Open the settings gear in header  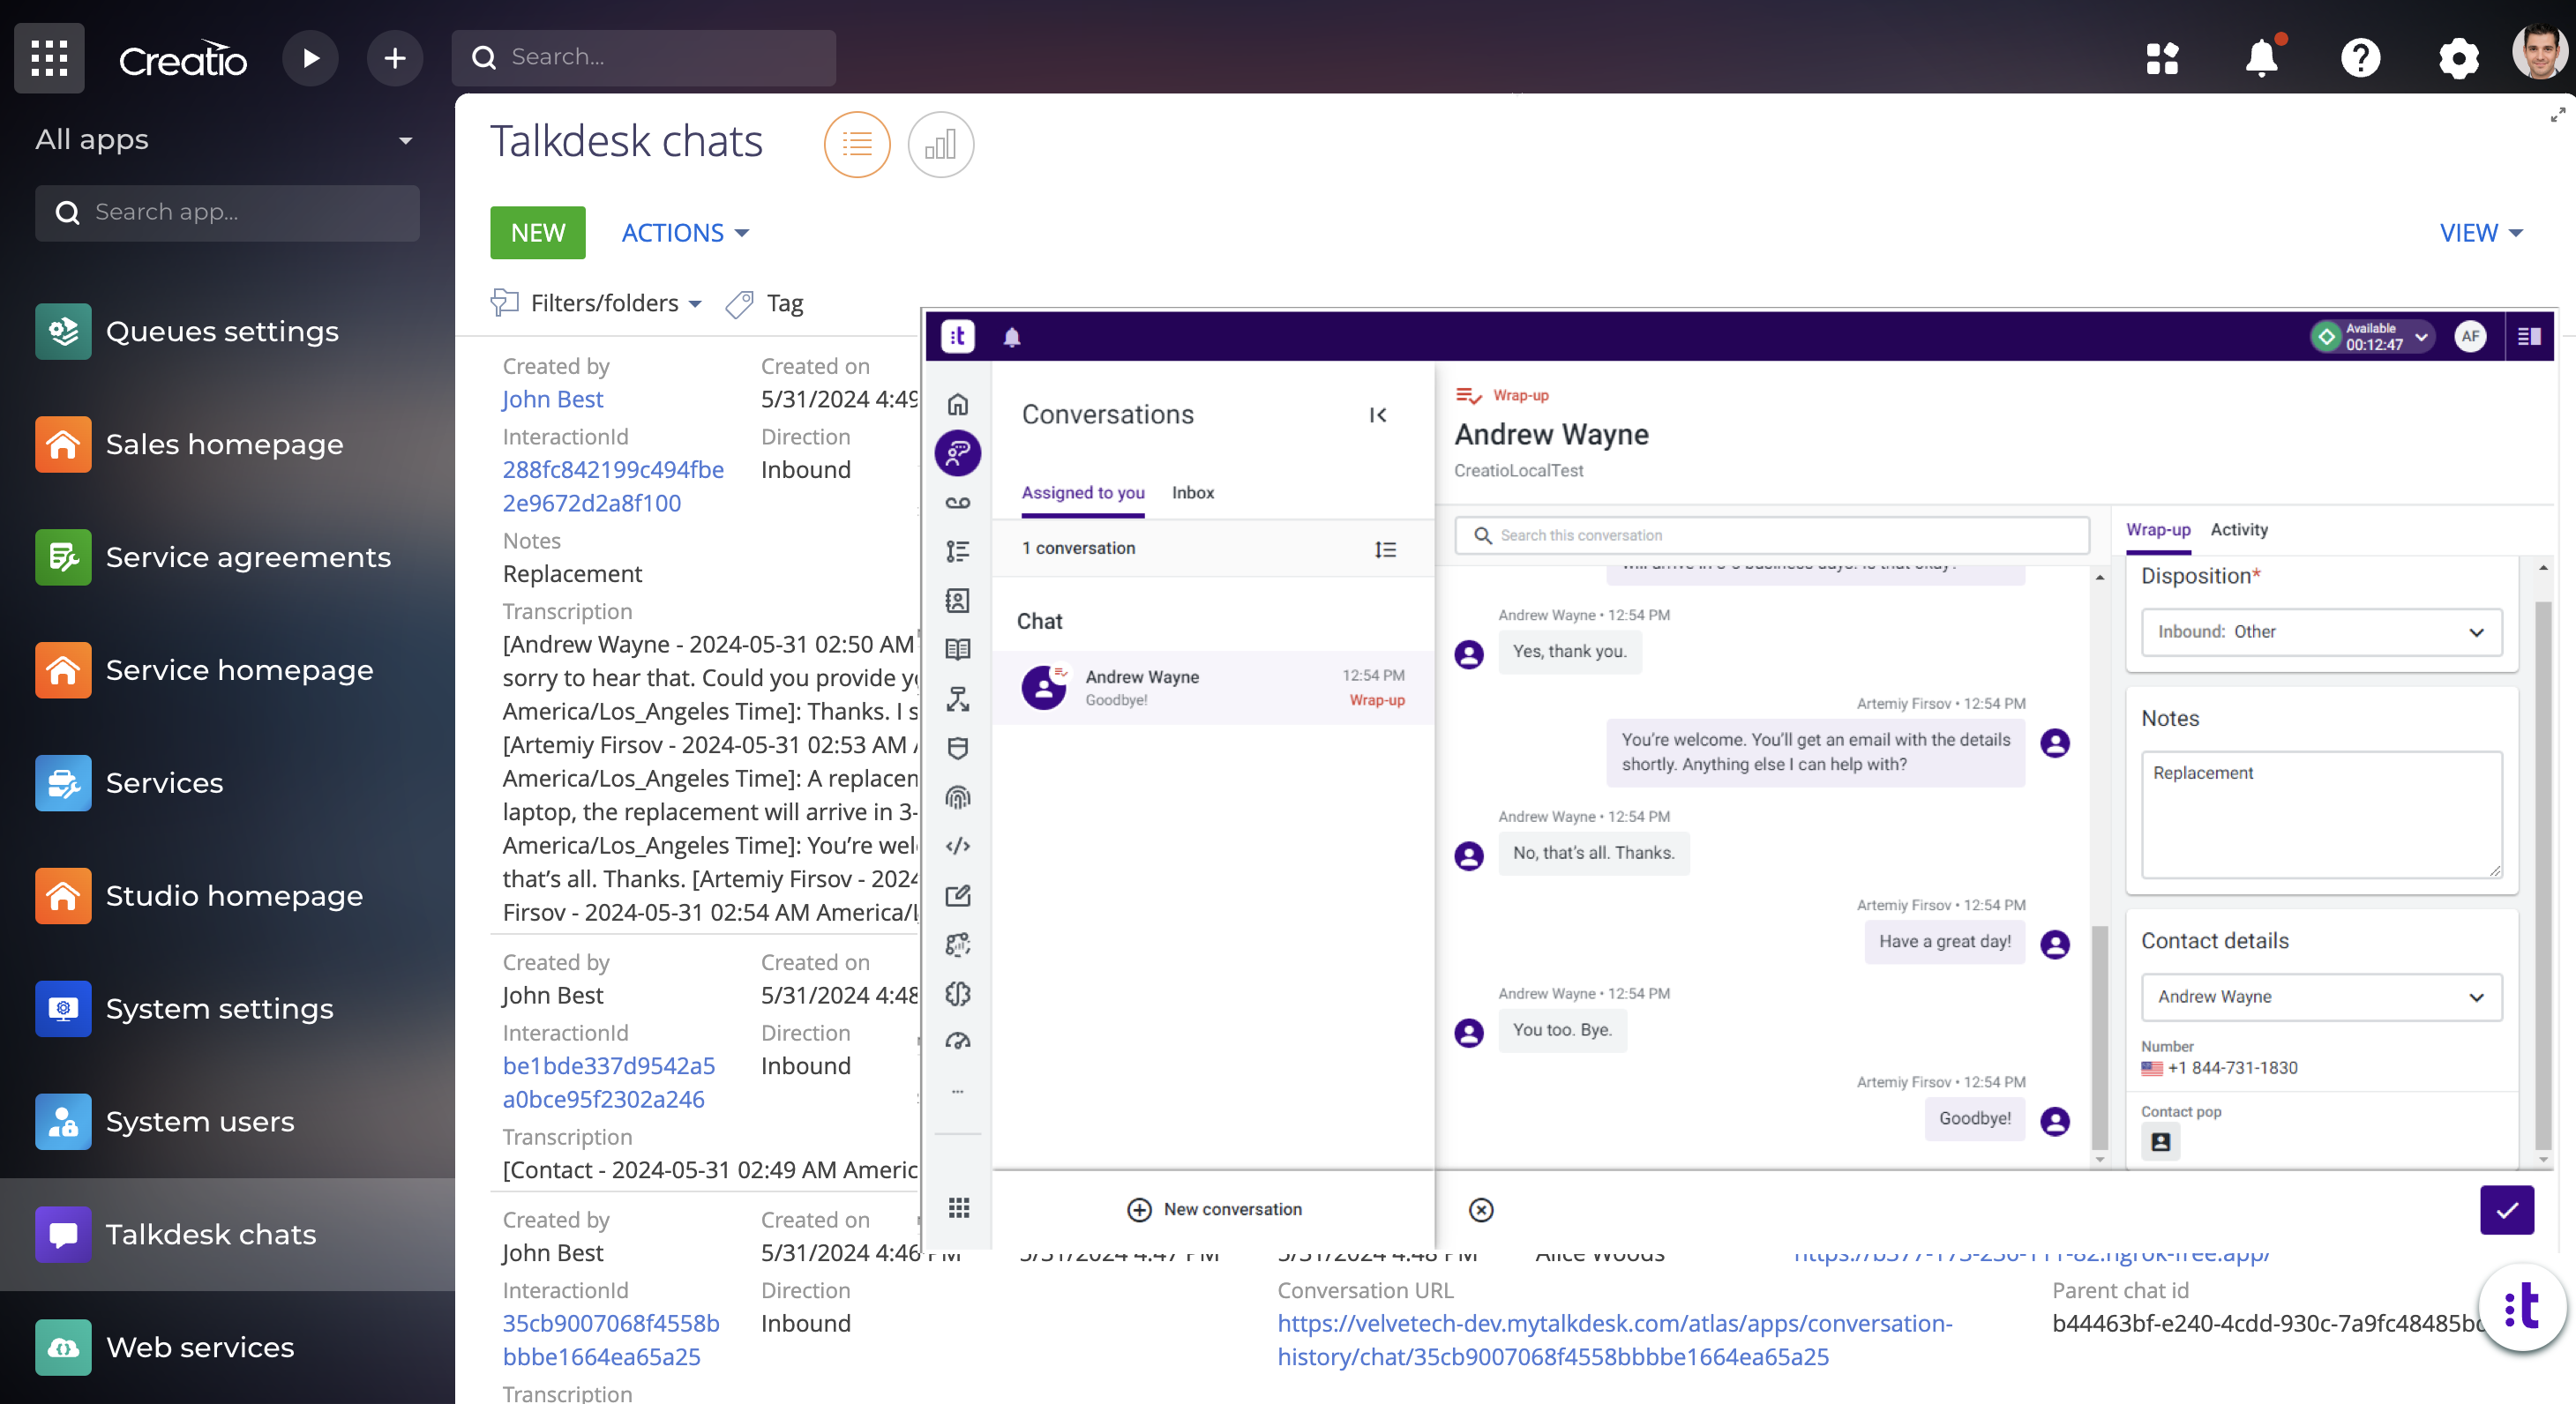[2458, 58]
